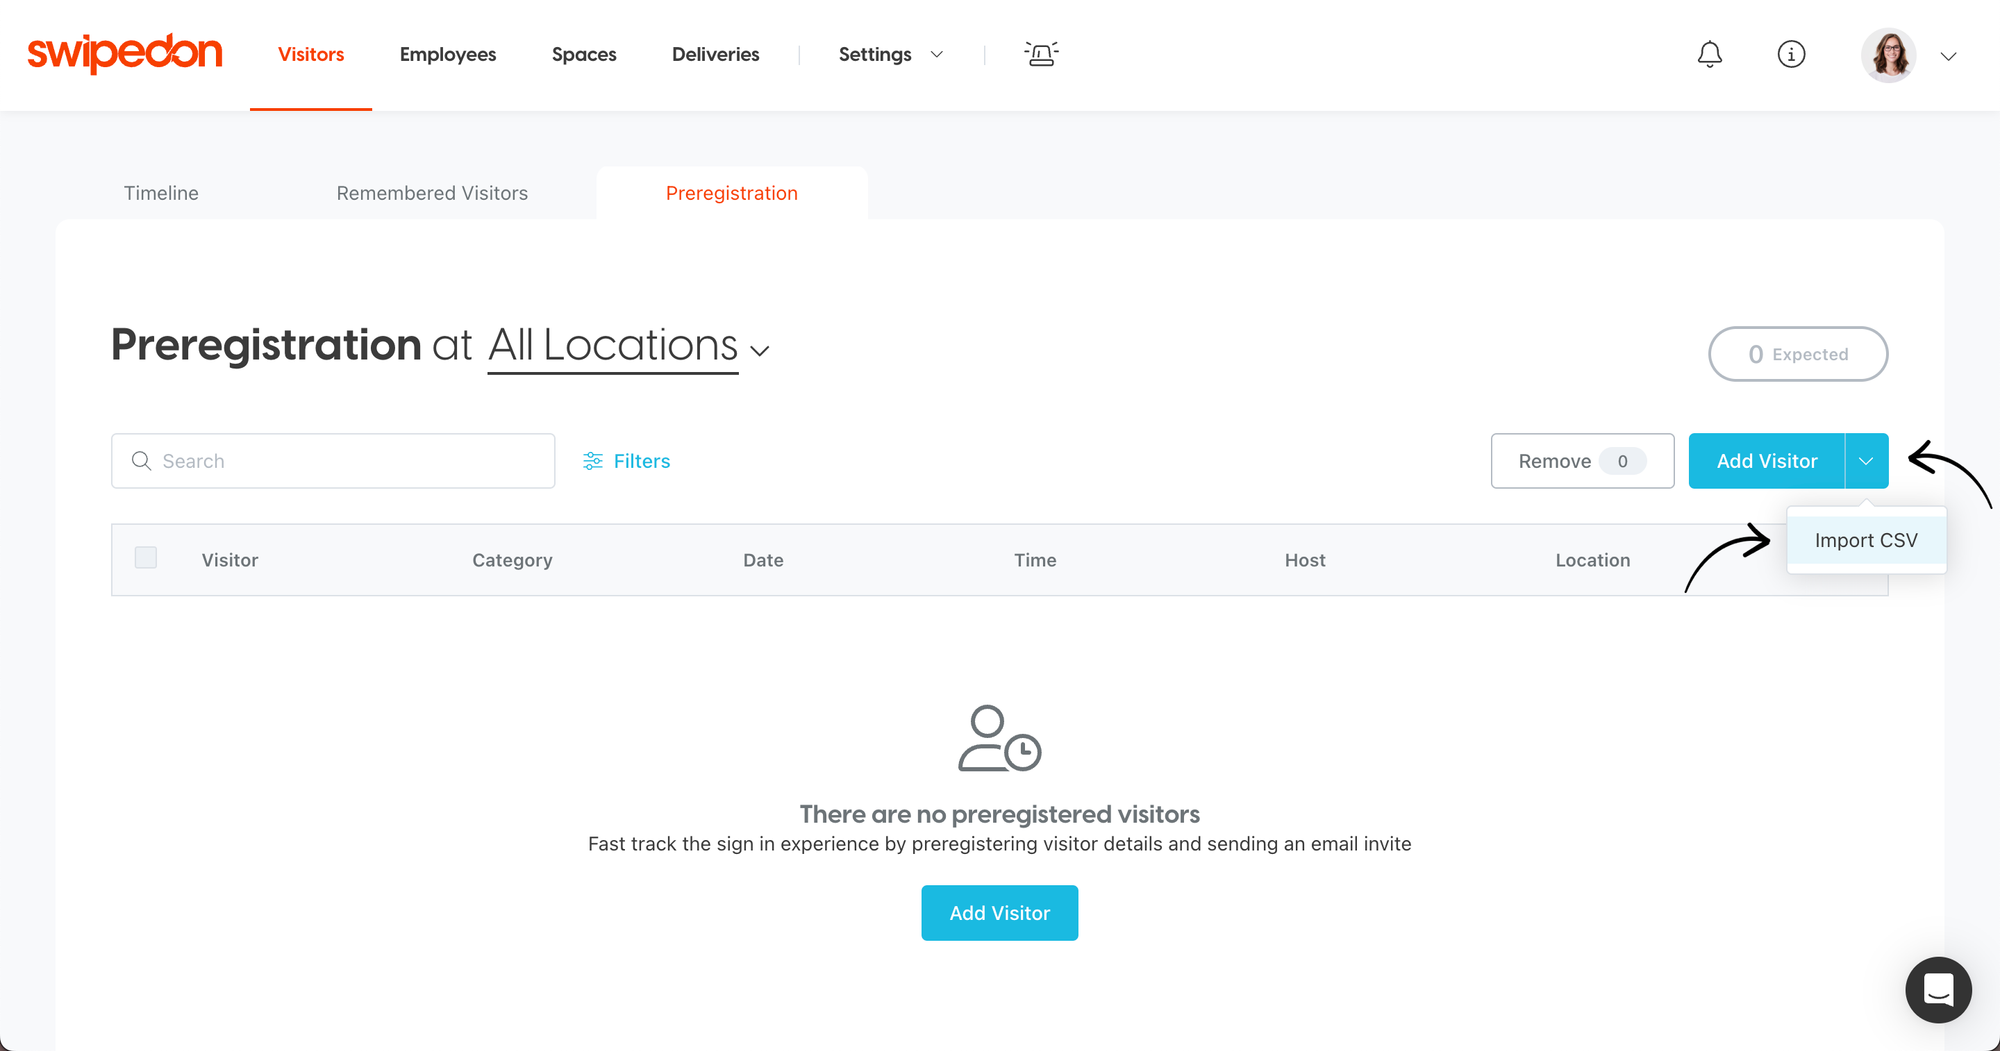Open the live chat bubble
This screenshot has height=1051, width=2000.
pyautogui.click(x=1938, y=990)
